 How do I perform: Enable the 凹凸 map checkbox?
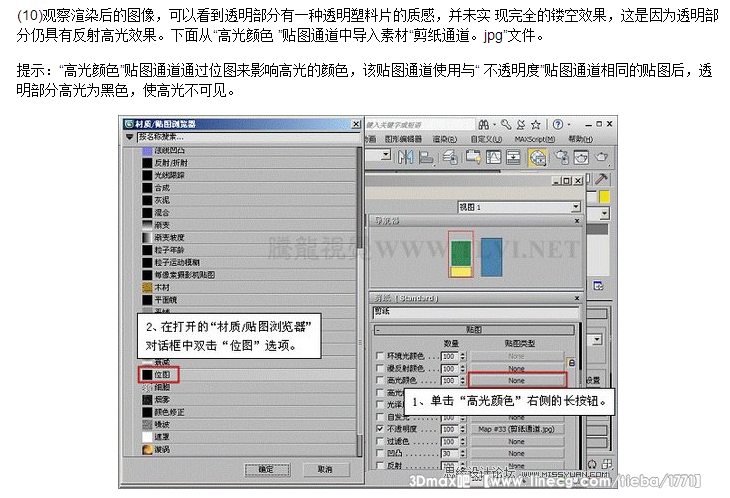tap(380, 453)
